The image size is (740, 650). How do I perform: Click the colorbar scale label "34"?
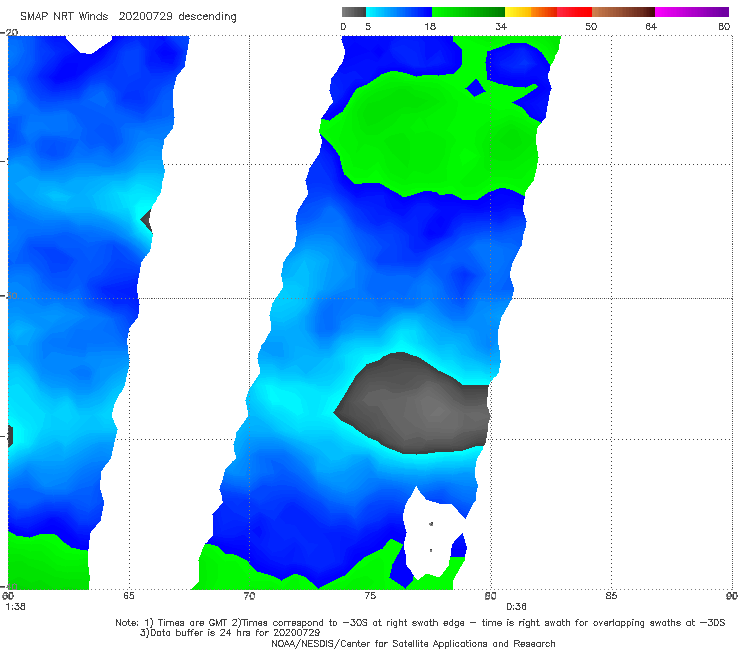coord(501,27)
